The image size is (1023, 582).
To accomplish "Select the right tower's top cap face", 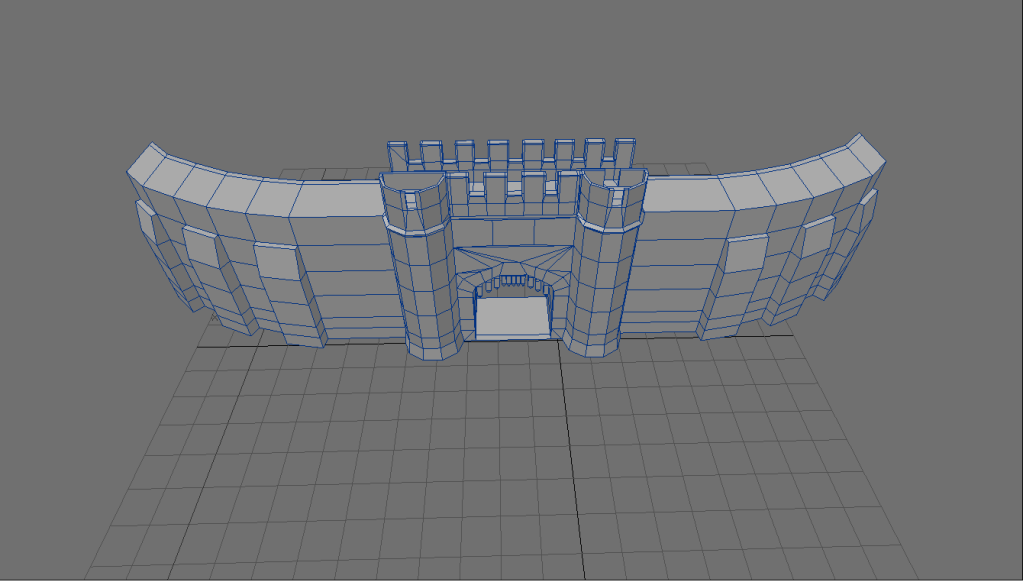I will point(611,182).
